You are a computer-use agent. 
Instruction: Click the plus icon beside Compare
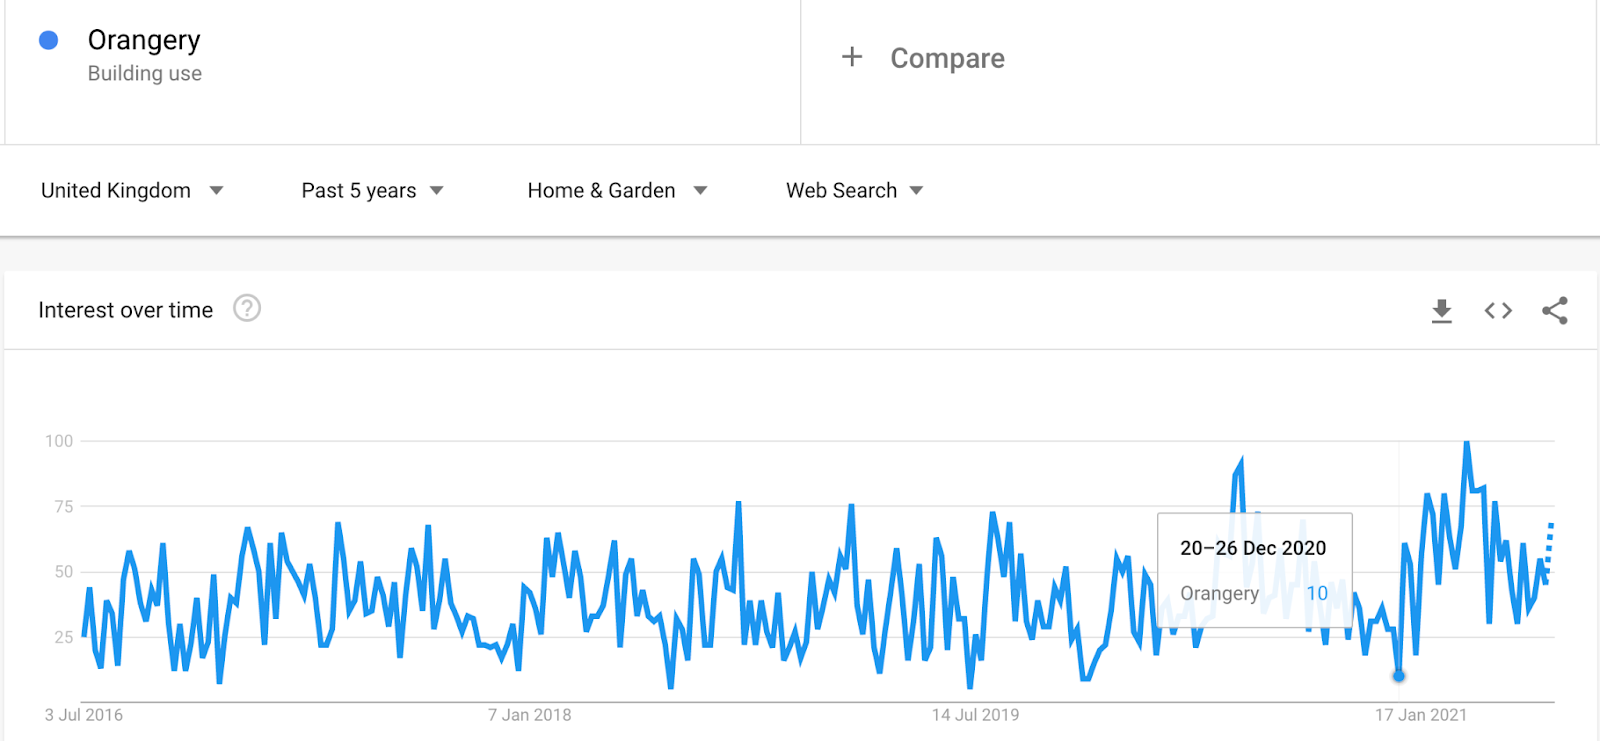(x=852, y=57)
